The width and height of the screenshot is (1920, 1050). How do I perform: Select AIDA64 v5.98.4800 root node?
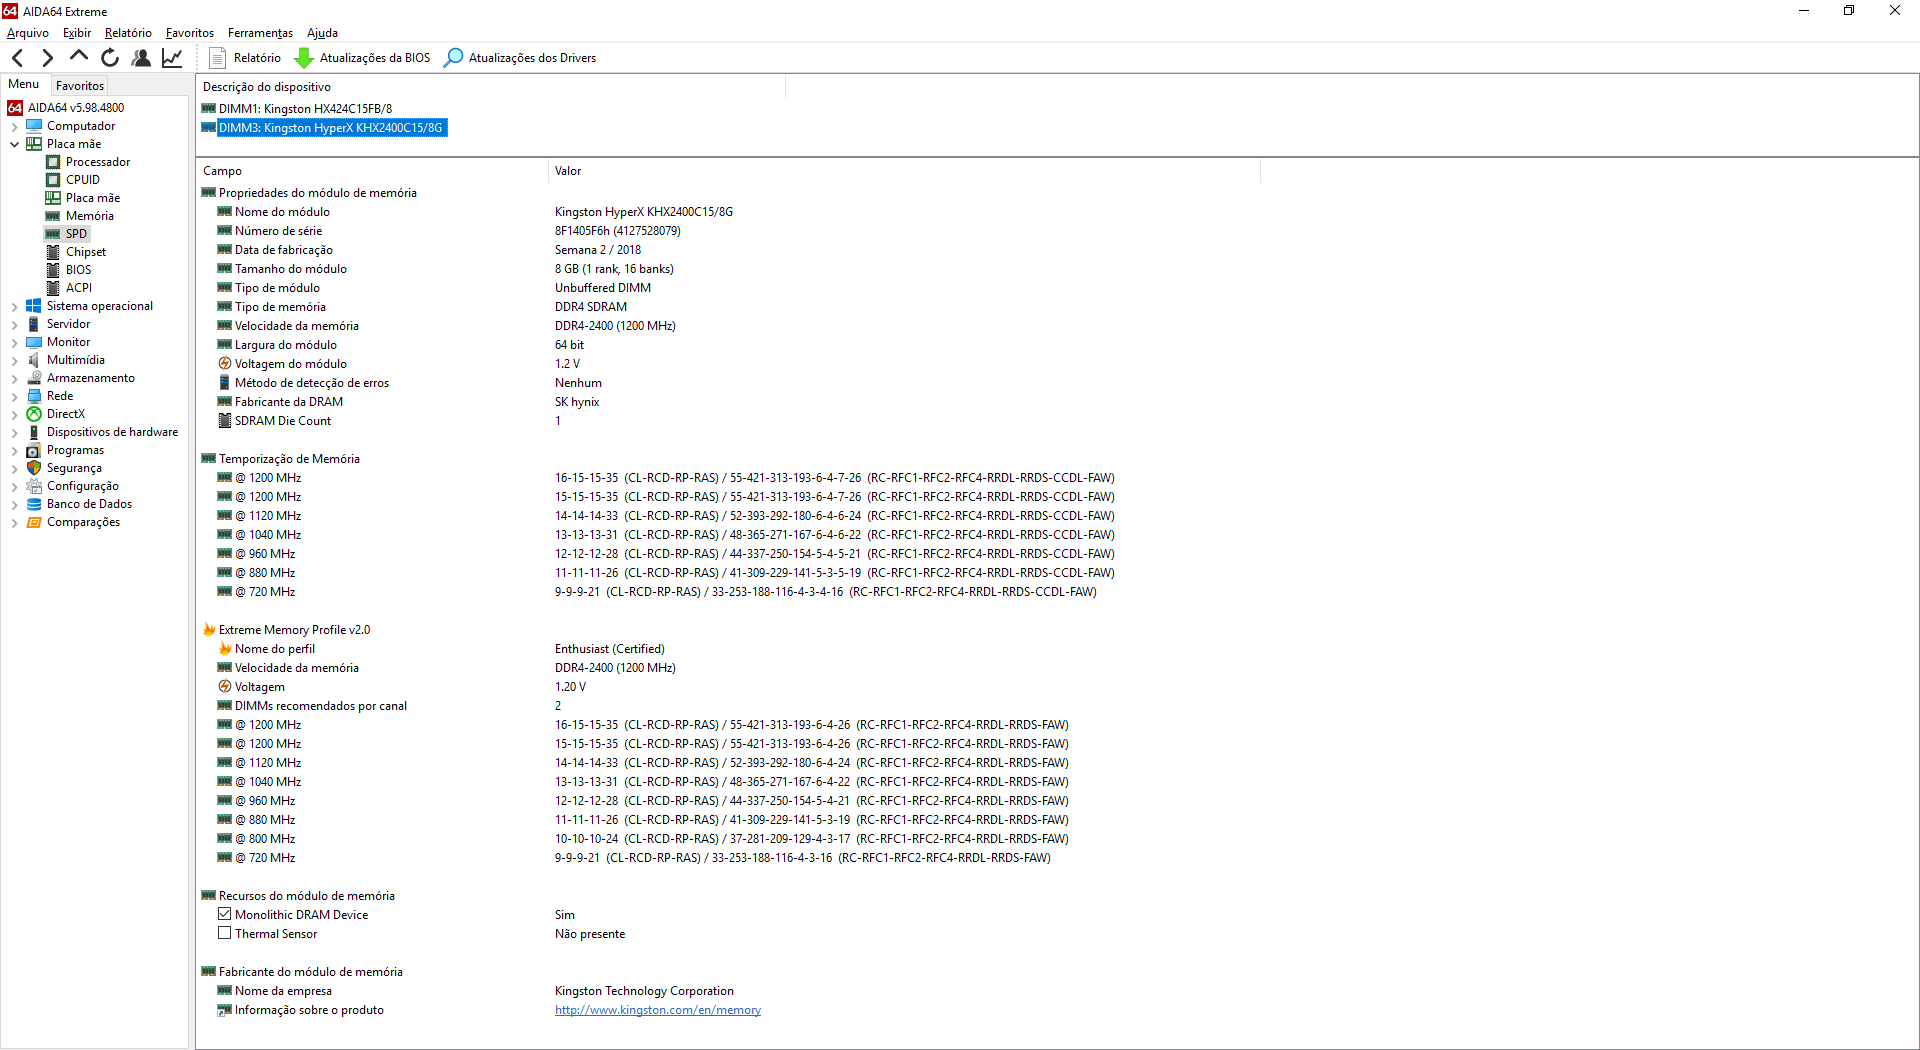[x=76, y=108]
